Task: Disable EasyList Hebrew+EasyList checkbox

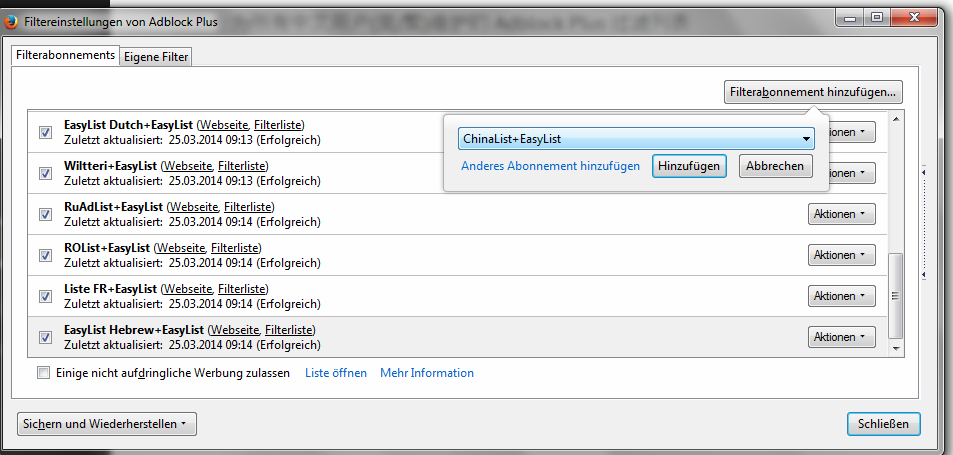Action: coord(45,337)
